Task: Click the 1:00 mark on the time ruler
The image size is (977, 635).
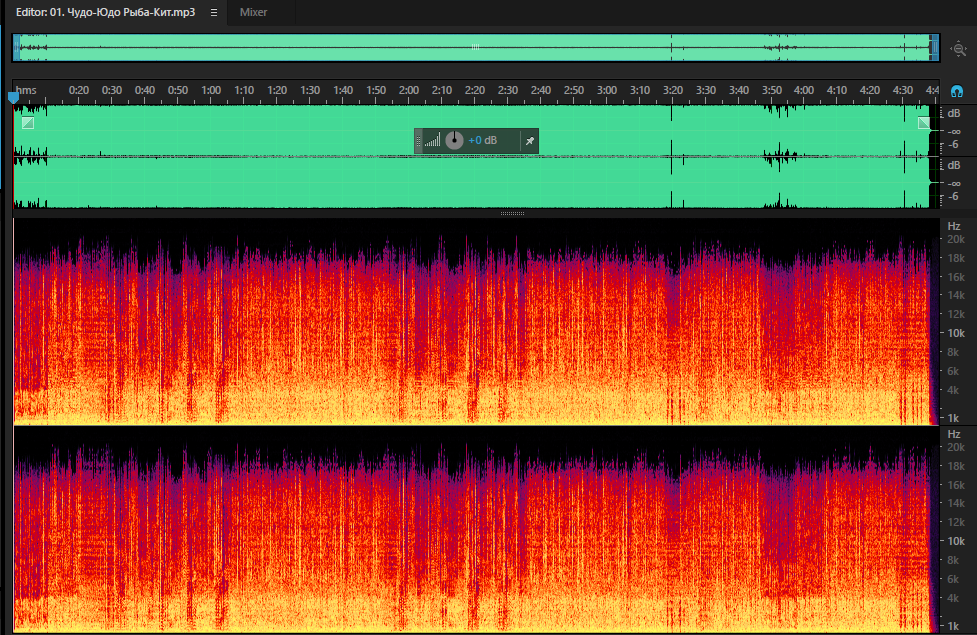Action: tap(211, 90)
